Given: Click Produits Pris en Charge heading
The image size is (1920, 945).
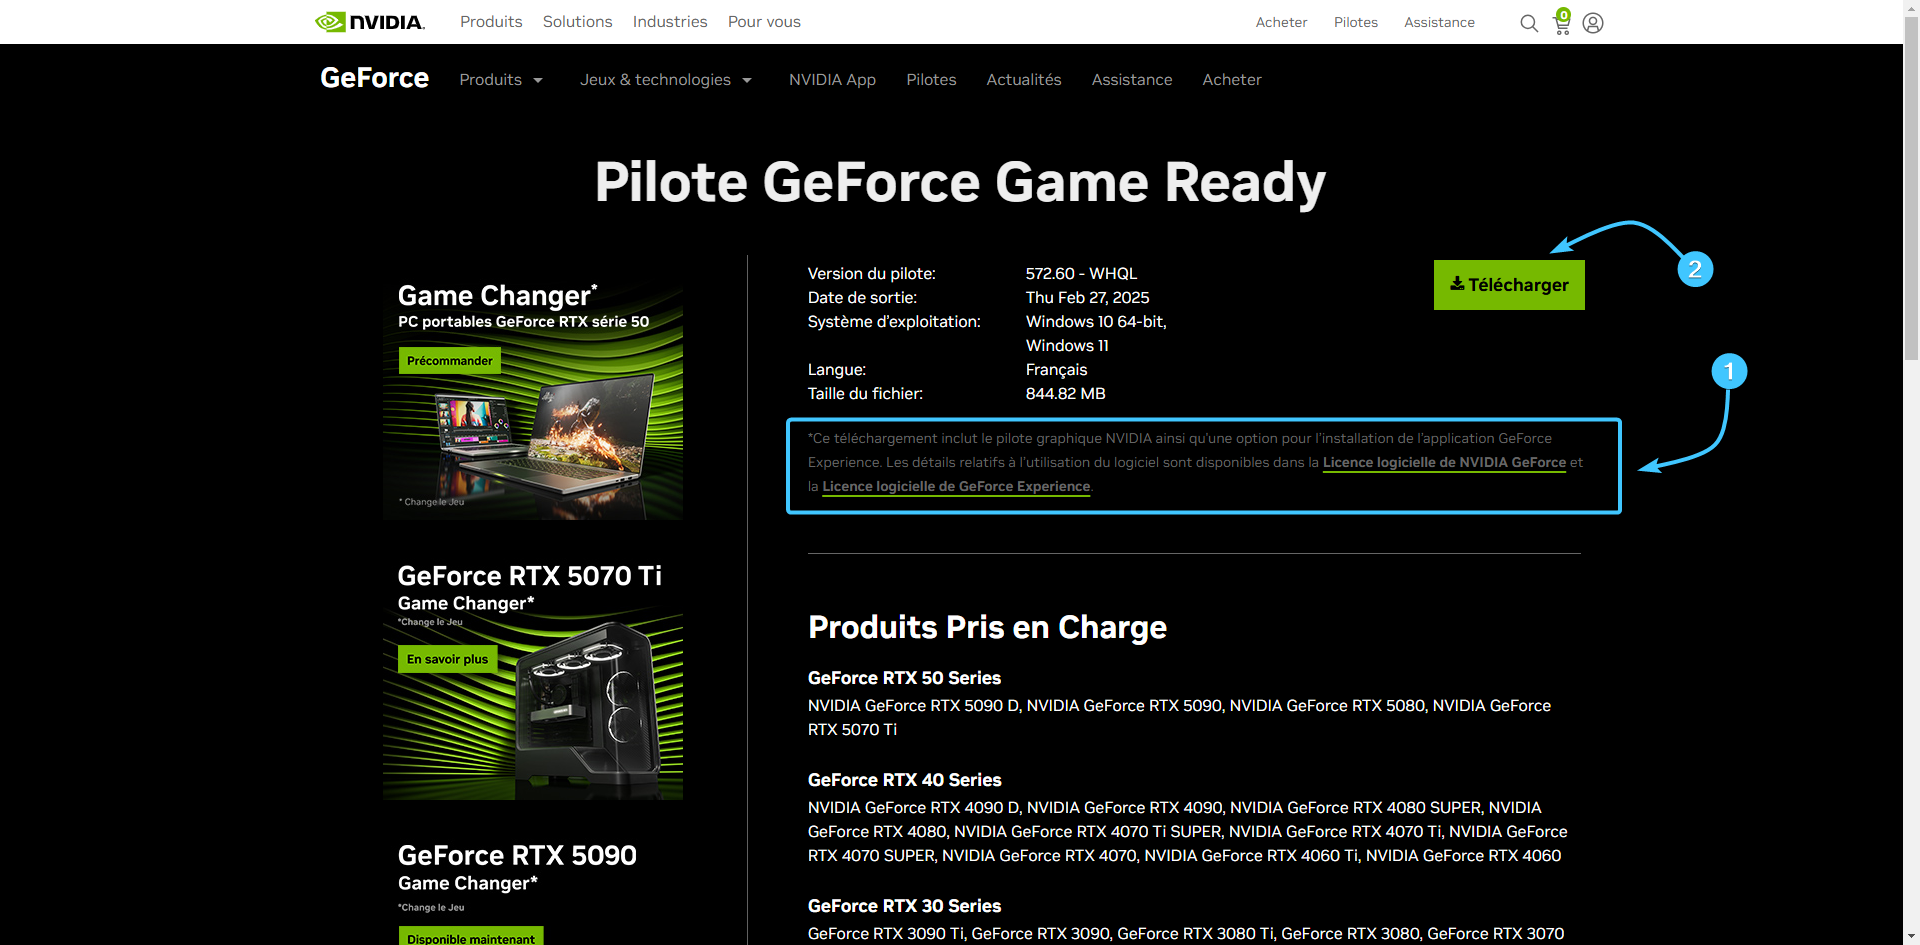Looking at the screenshot, I should click(987, 627).
